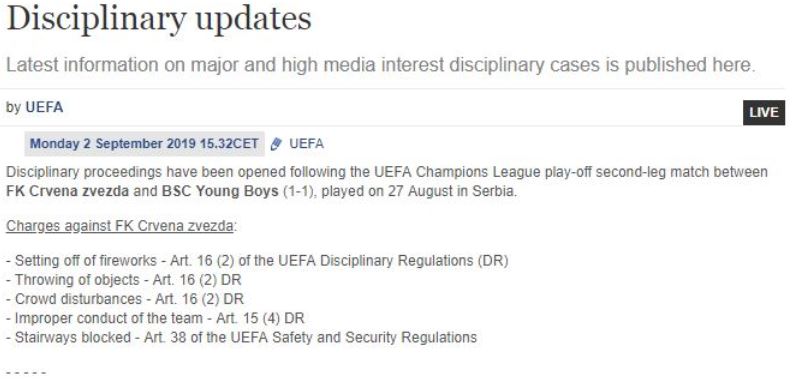
Task: Click the Disciplinary updates headline
Action: point(158,19)
